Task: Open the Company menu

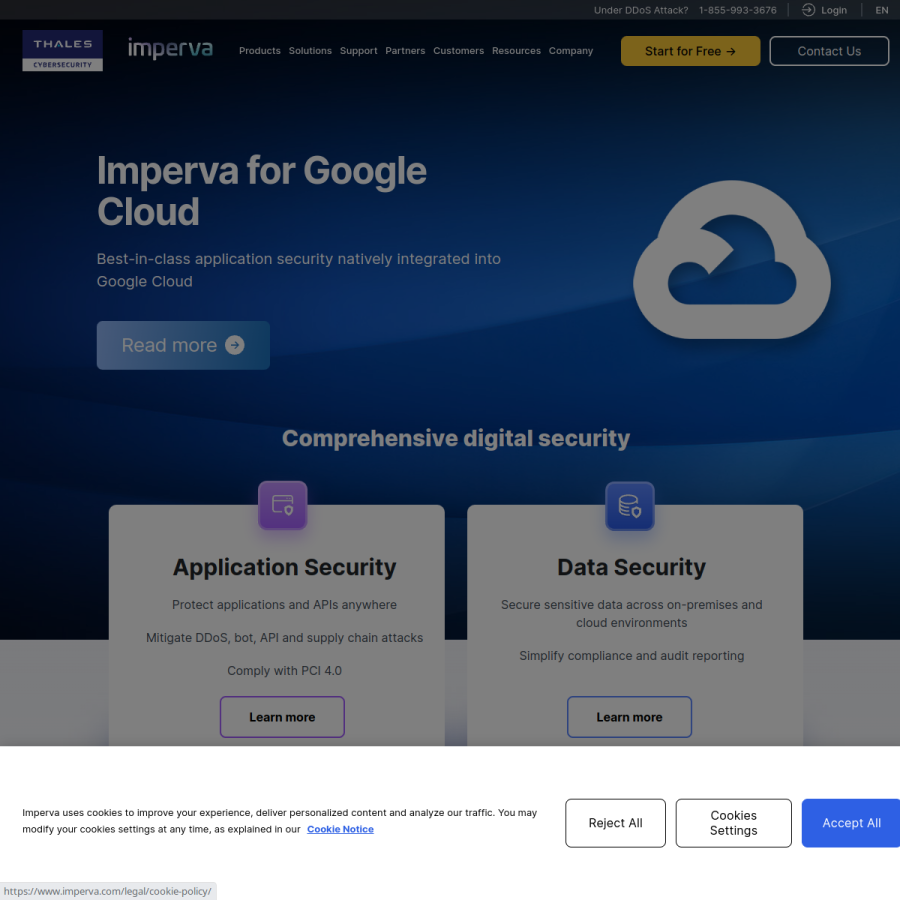Action: point(571,51)
